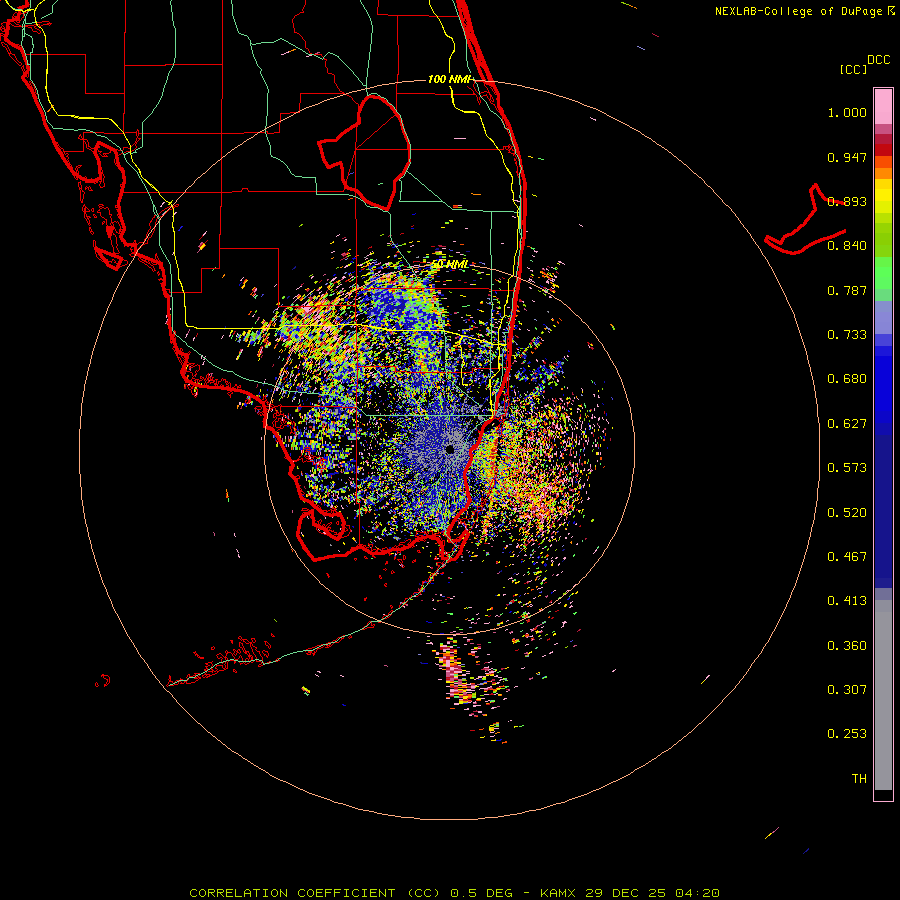Click the TH threshold label
Viewport: 900px width, 900px height.
(x=859, y=779)
